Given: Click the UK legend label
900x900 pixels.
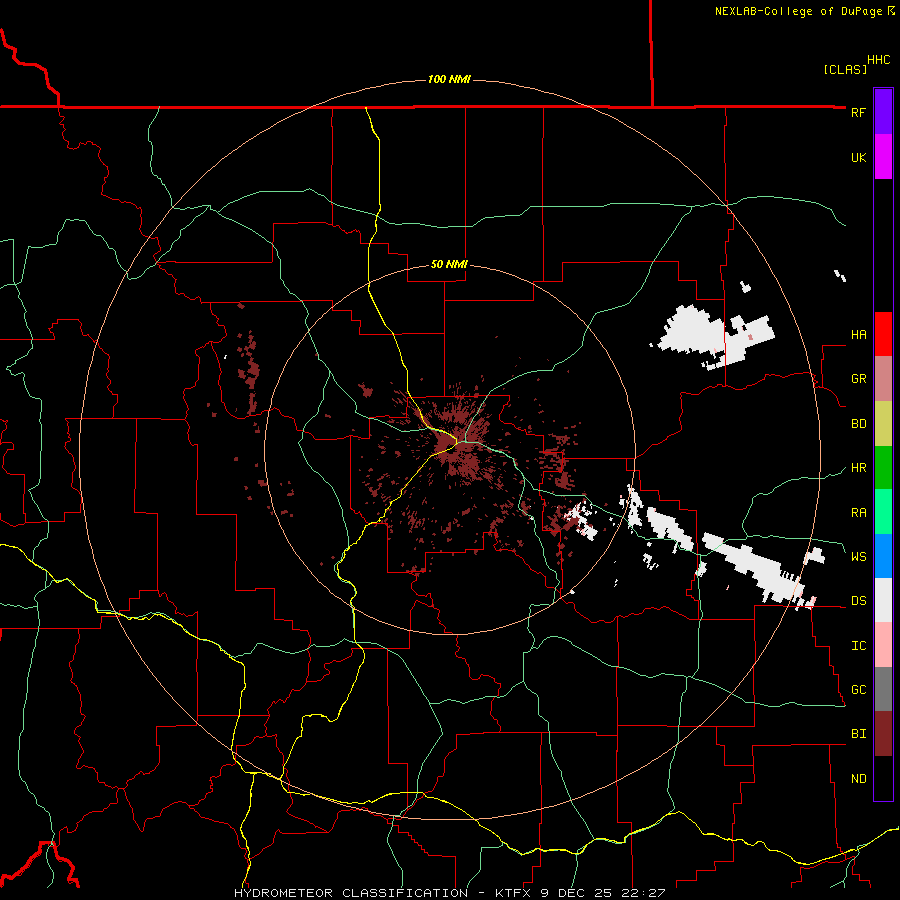Looking at the screenshot, I should pos(858,158).
